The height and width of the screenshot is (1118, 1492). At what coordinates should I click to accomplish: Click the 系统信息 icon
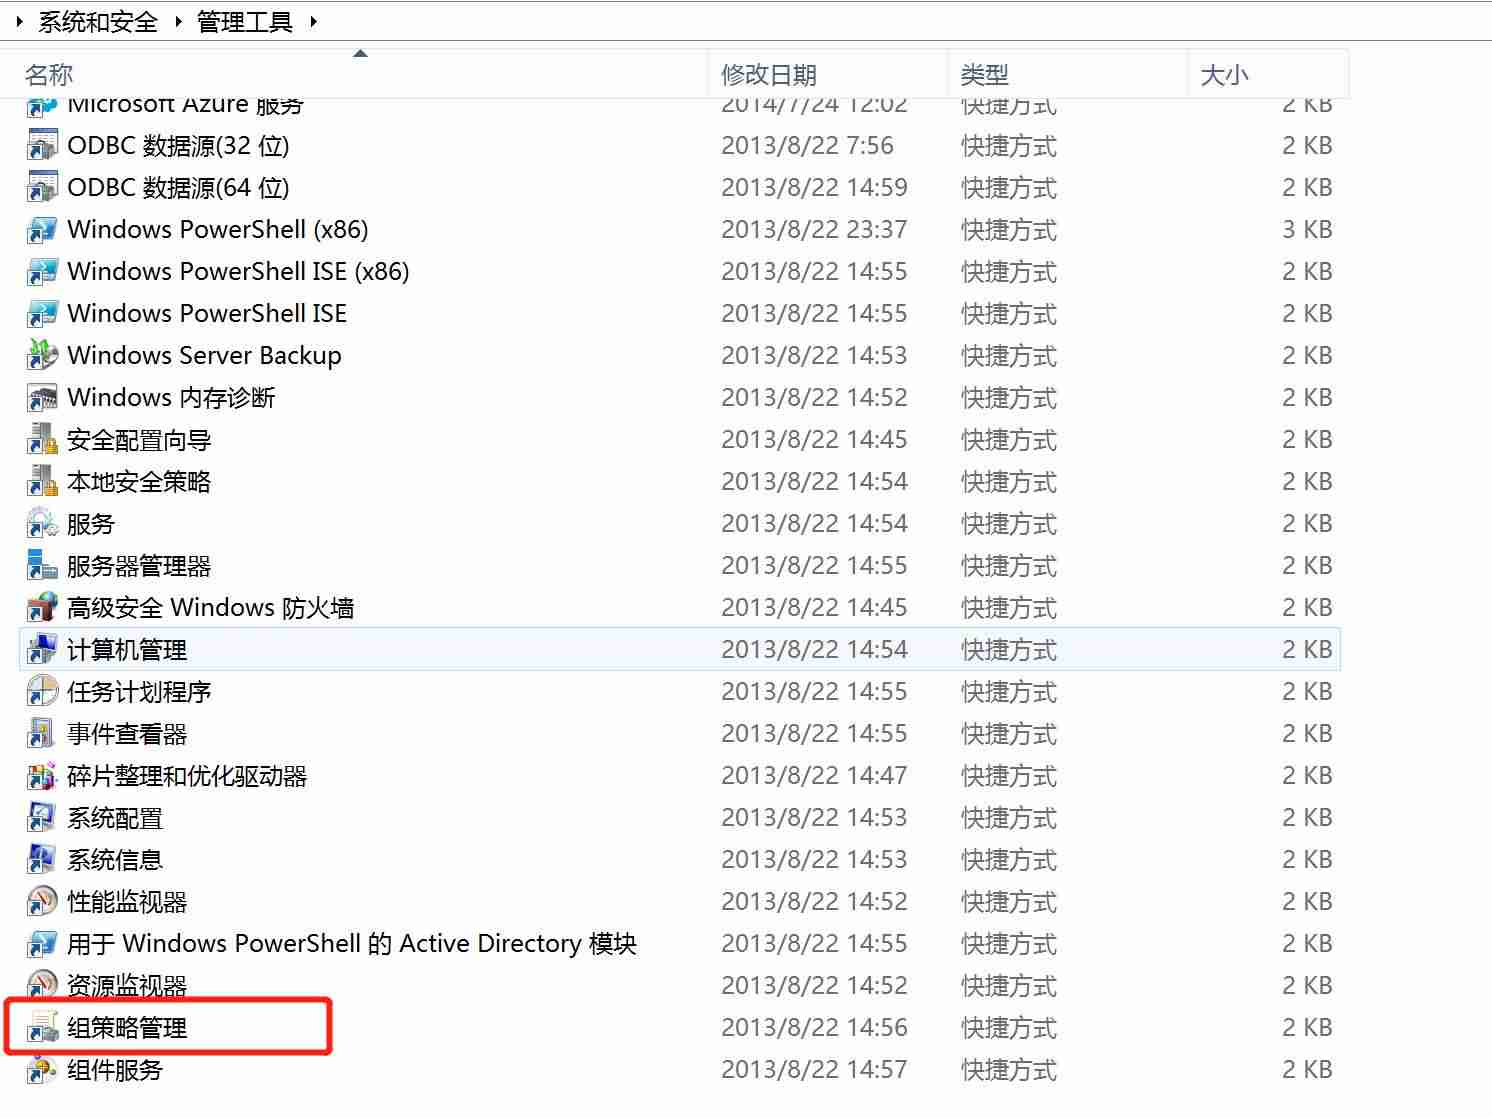(42, 860)
